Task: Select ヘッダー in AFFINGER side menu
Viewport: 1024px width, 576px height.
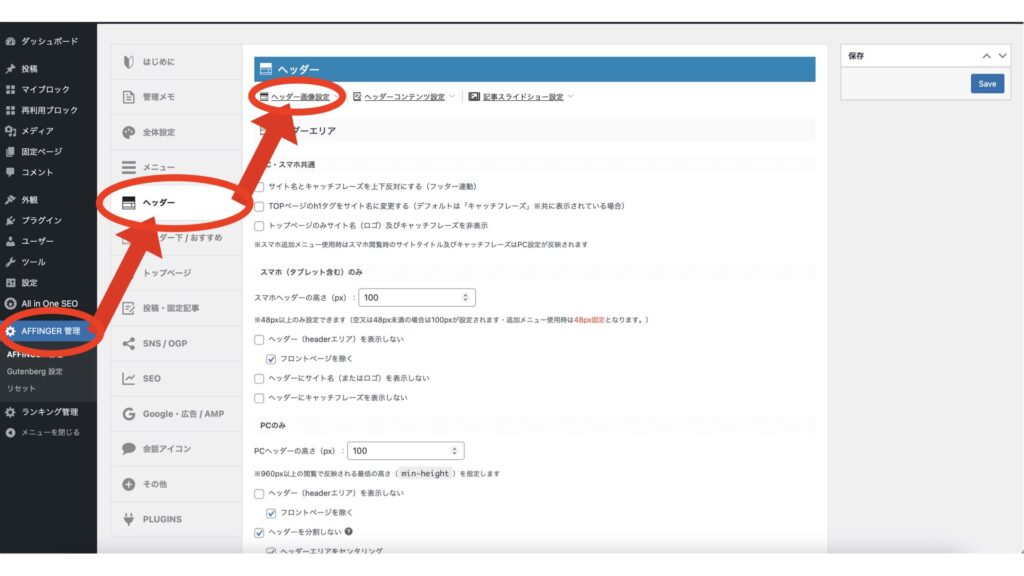Action: [x=176, y=202]
